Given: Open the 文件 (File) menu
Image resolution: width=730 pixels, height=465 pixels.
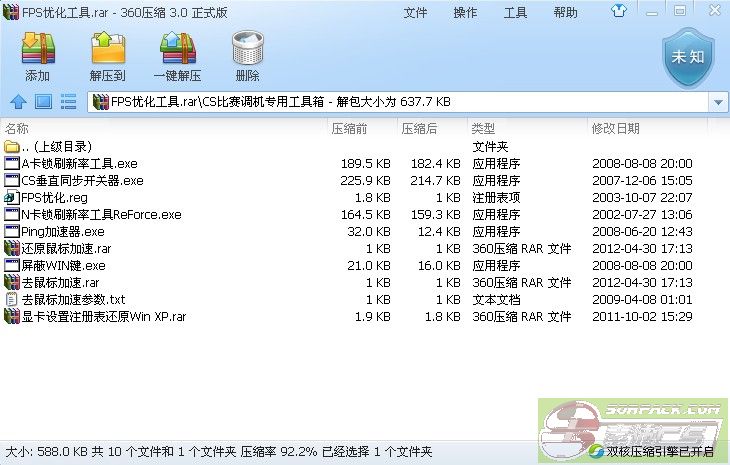Looking at the screenshot, I should tap(415, 13).
